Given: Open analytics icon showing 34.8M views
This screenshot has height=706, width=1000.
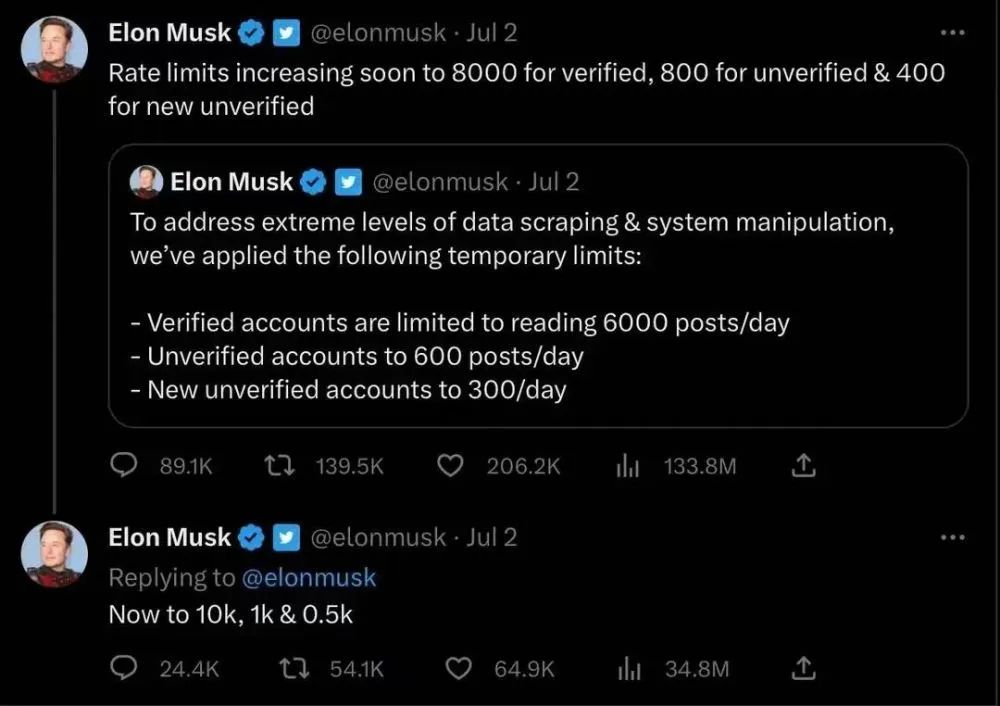Looking at the screenshot, I should [629, 668].
